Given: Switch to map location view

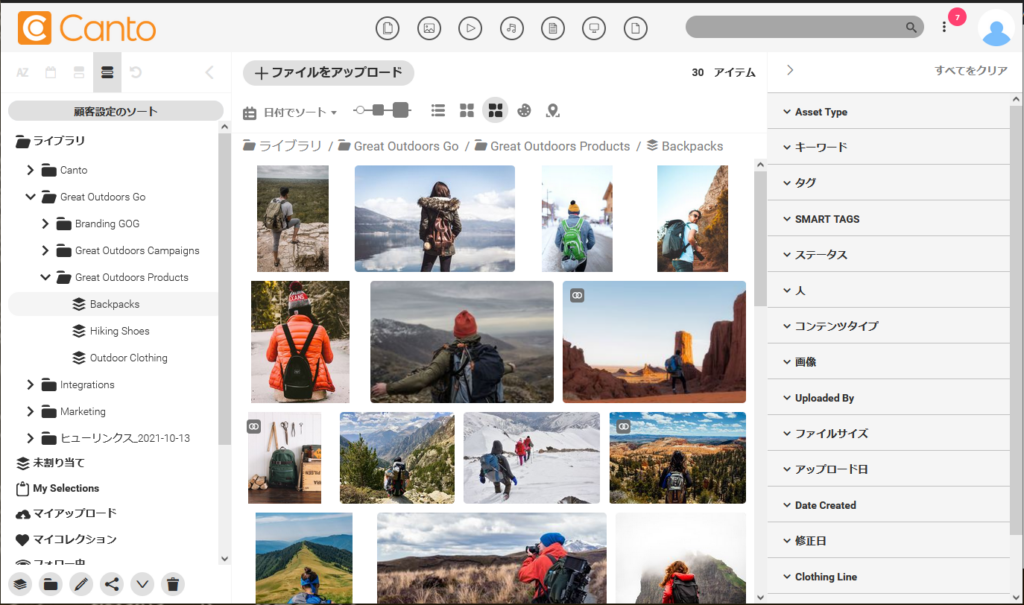Looking at the screenshot, I should [x=552, y=111].
